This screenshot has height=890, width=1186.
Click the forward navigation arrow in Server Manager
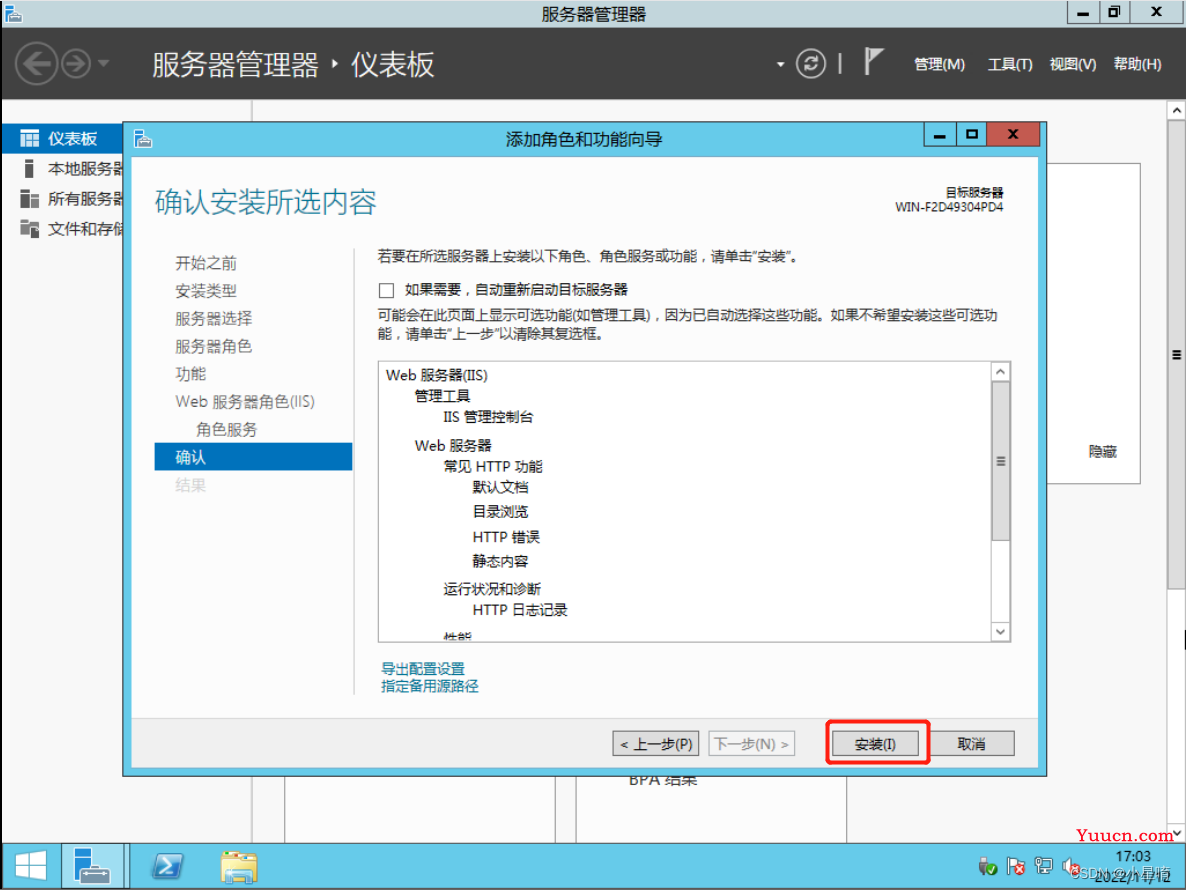pos(76,64)
